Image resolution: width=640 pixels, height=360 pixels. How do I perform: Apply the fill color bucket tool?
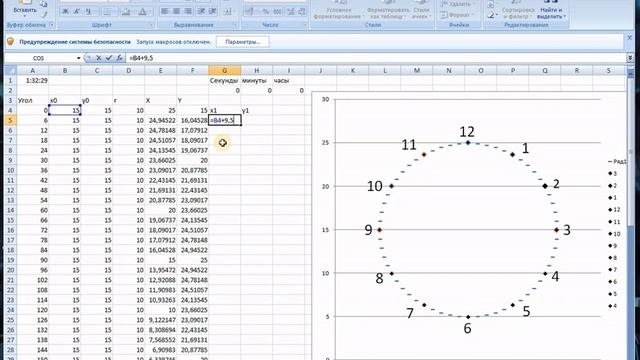click(126, 12)
